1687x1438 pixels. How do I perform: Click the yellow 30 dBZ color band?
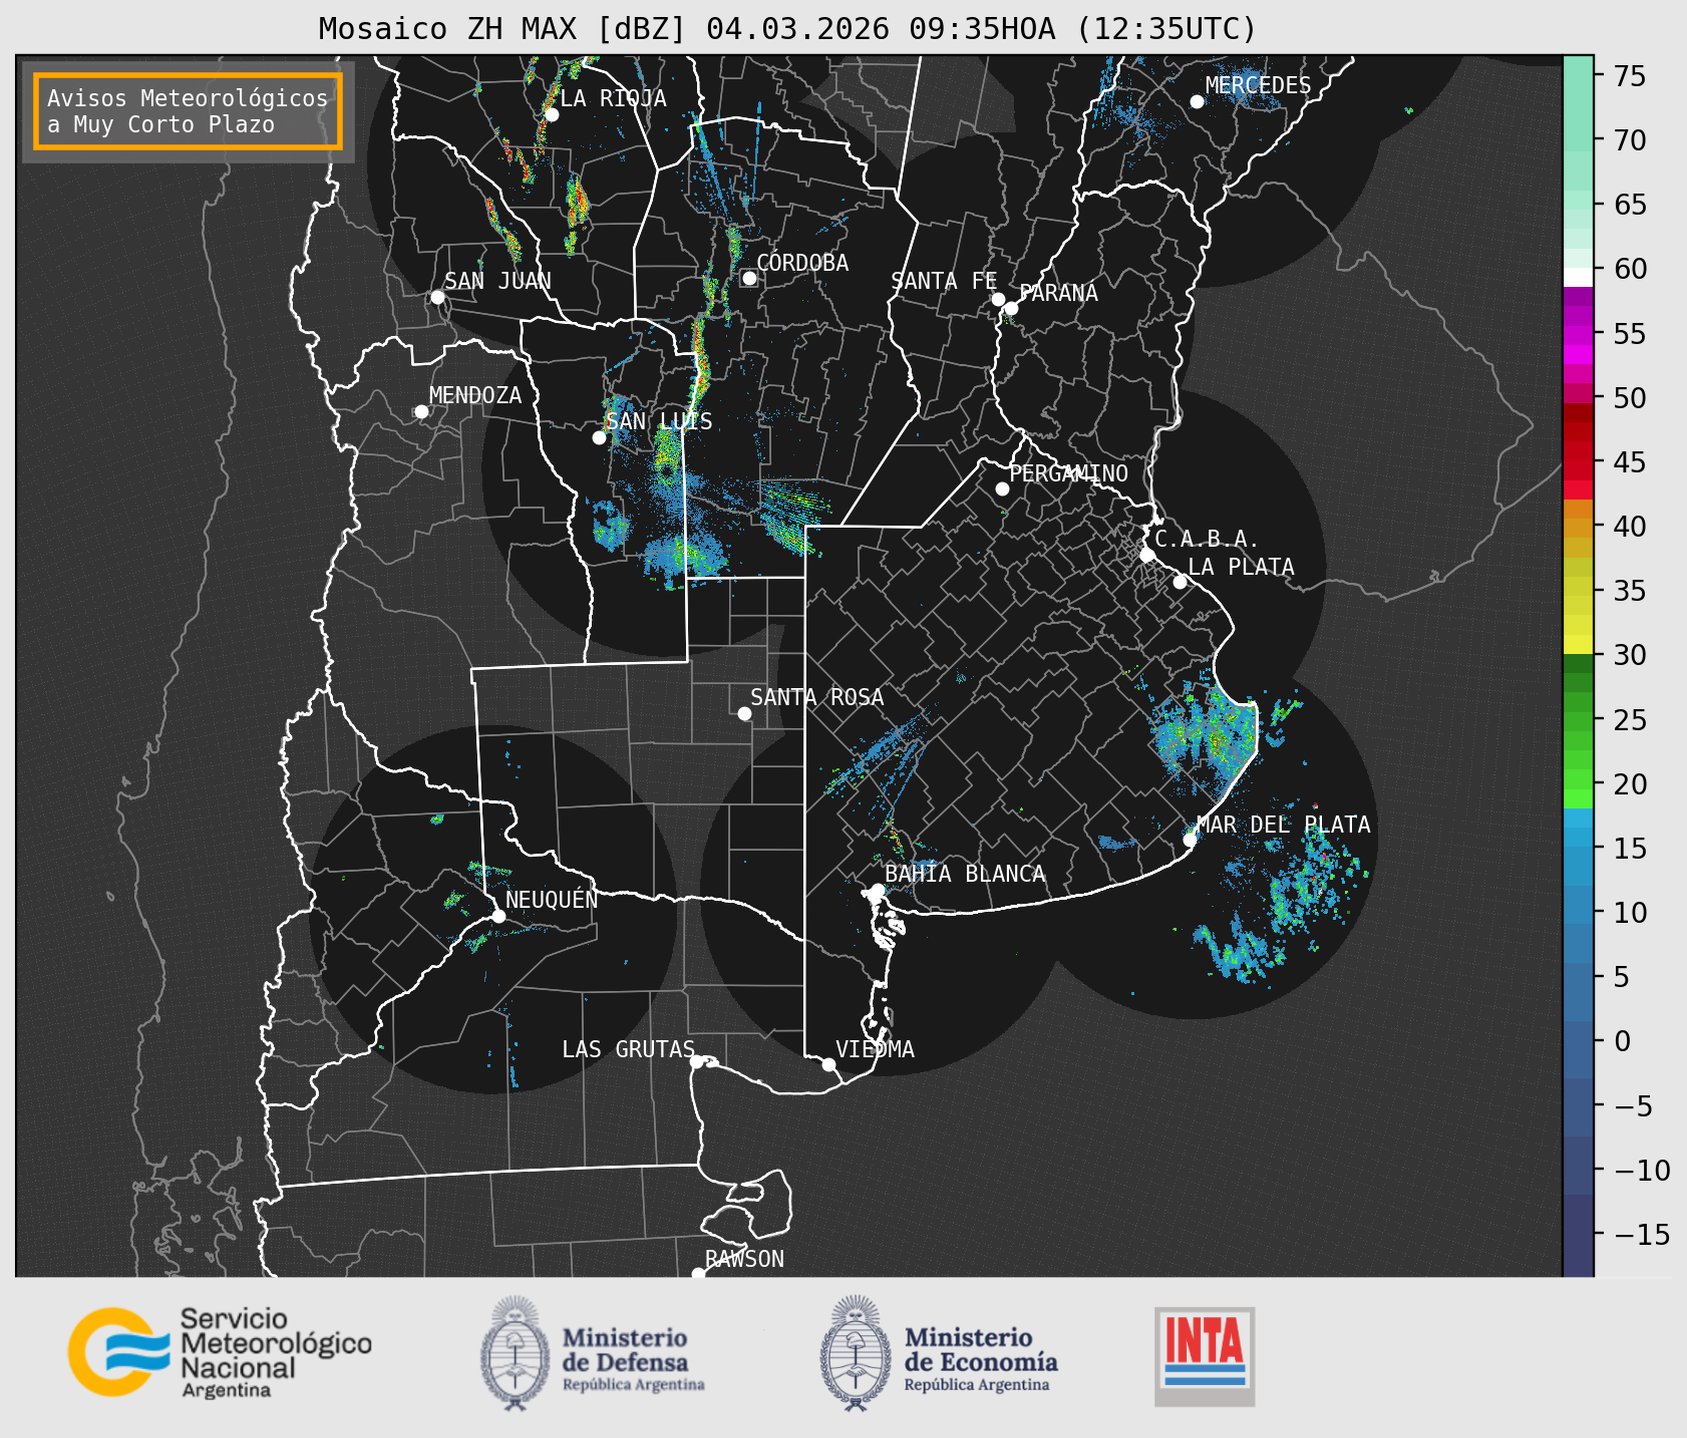[1578, 645]
